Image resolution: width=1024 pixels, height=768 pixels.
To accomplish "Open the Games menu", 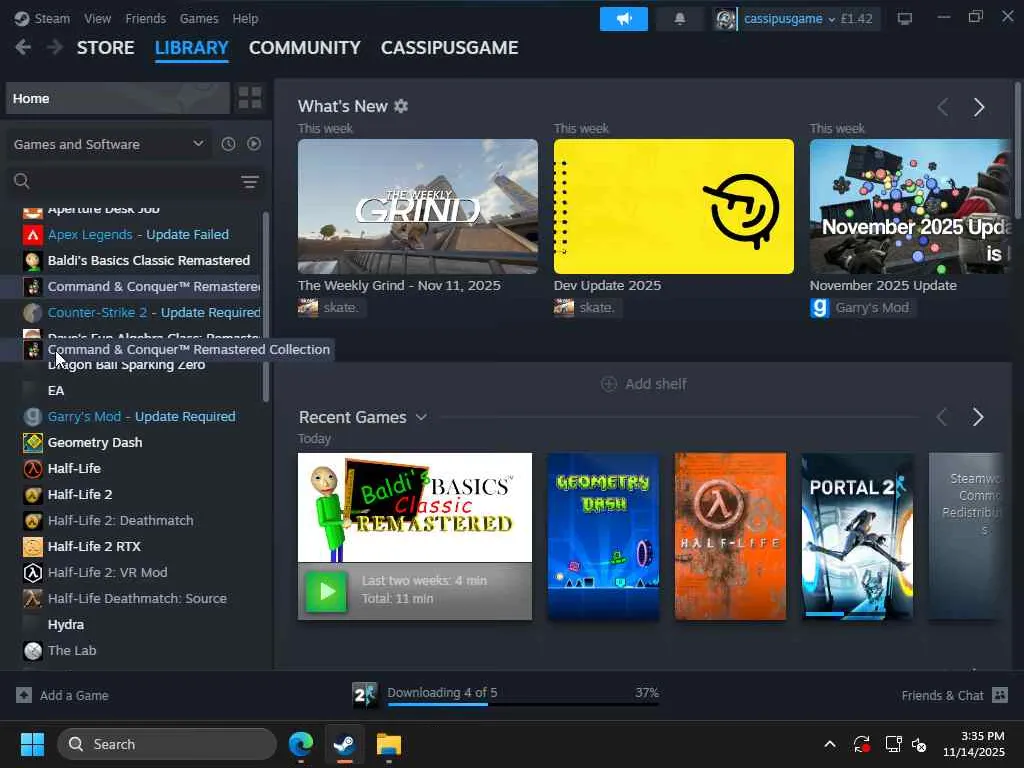I will (x=199, y=19).
